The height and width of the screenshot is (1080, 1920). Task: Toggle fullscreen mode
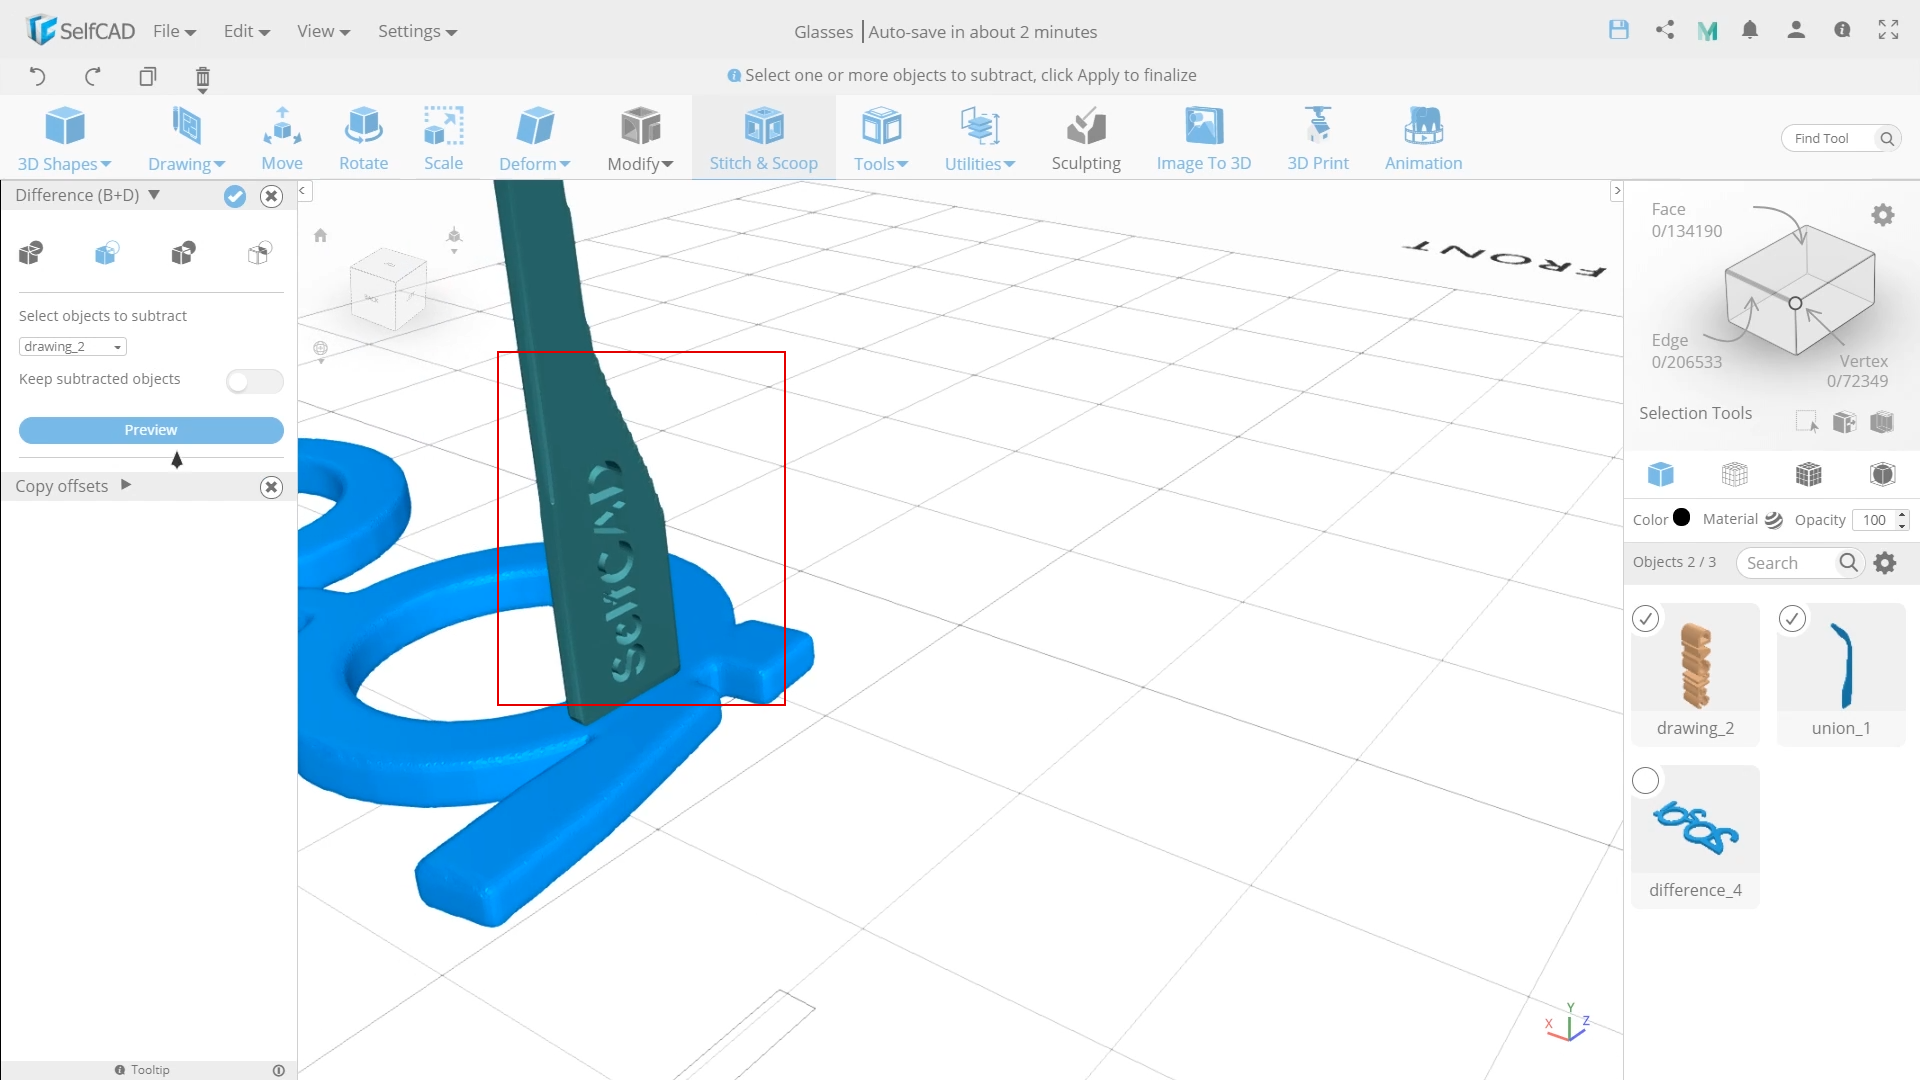pos(1888,30)
